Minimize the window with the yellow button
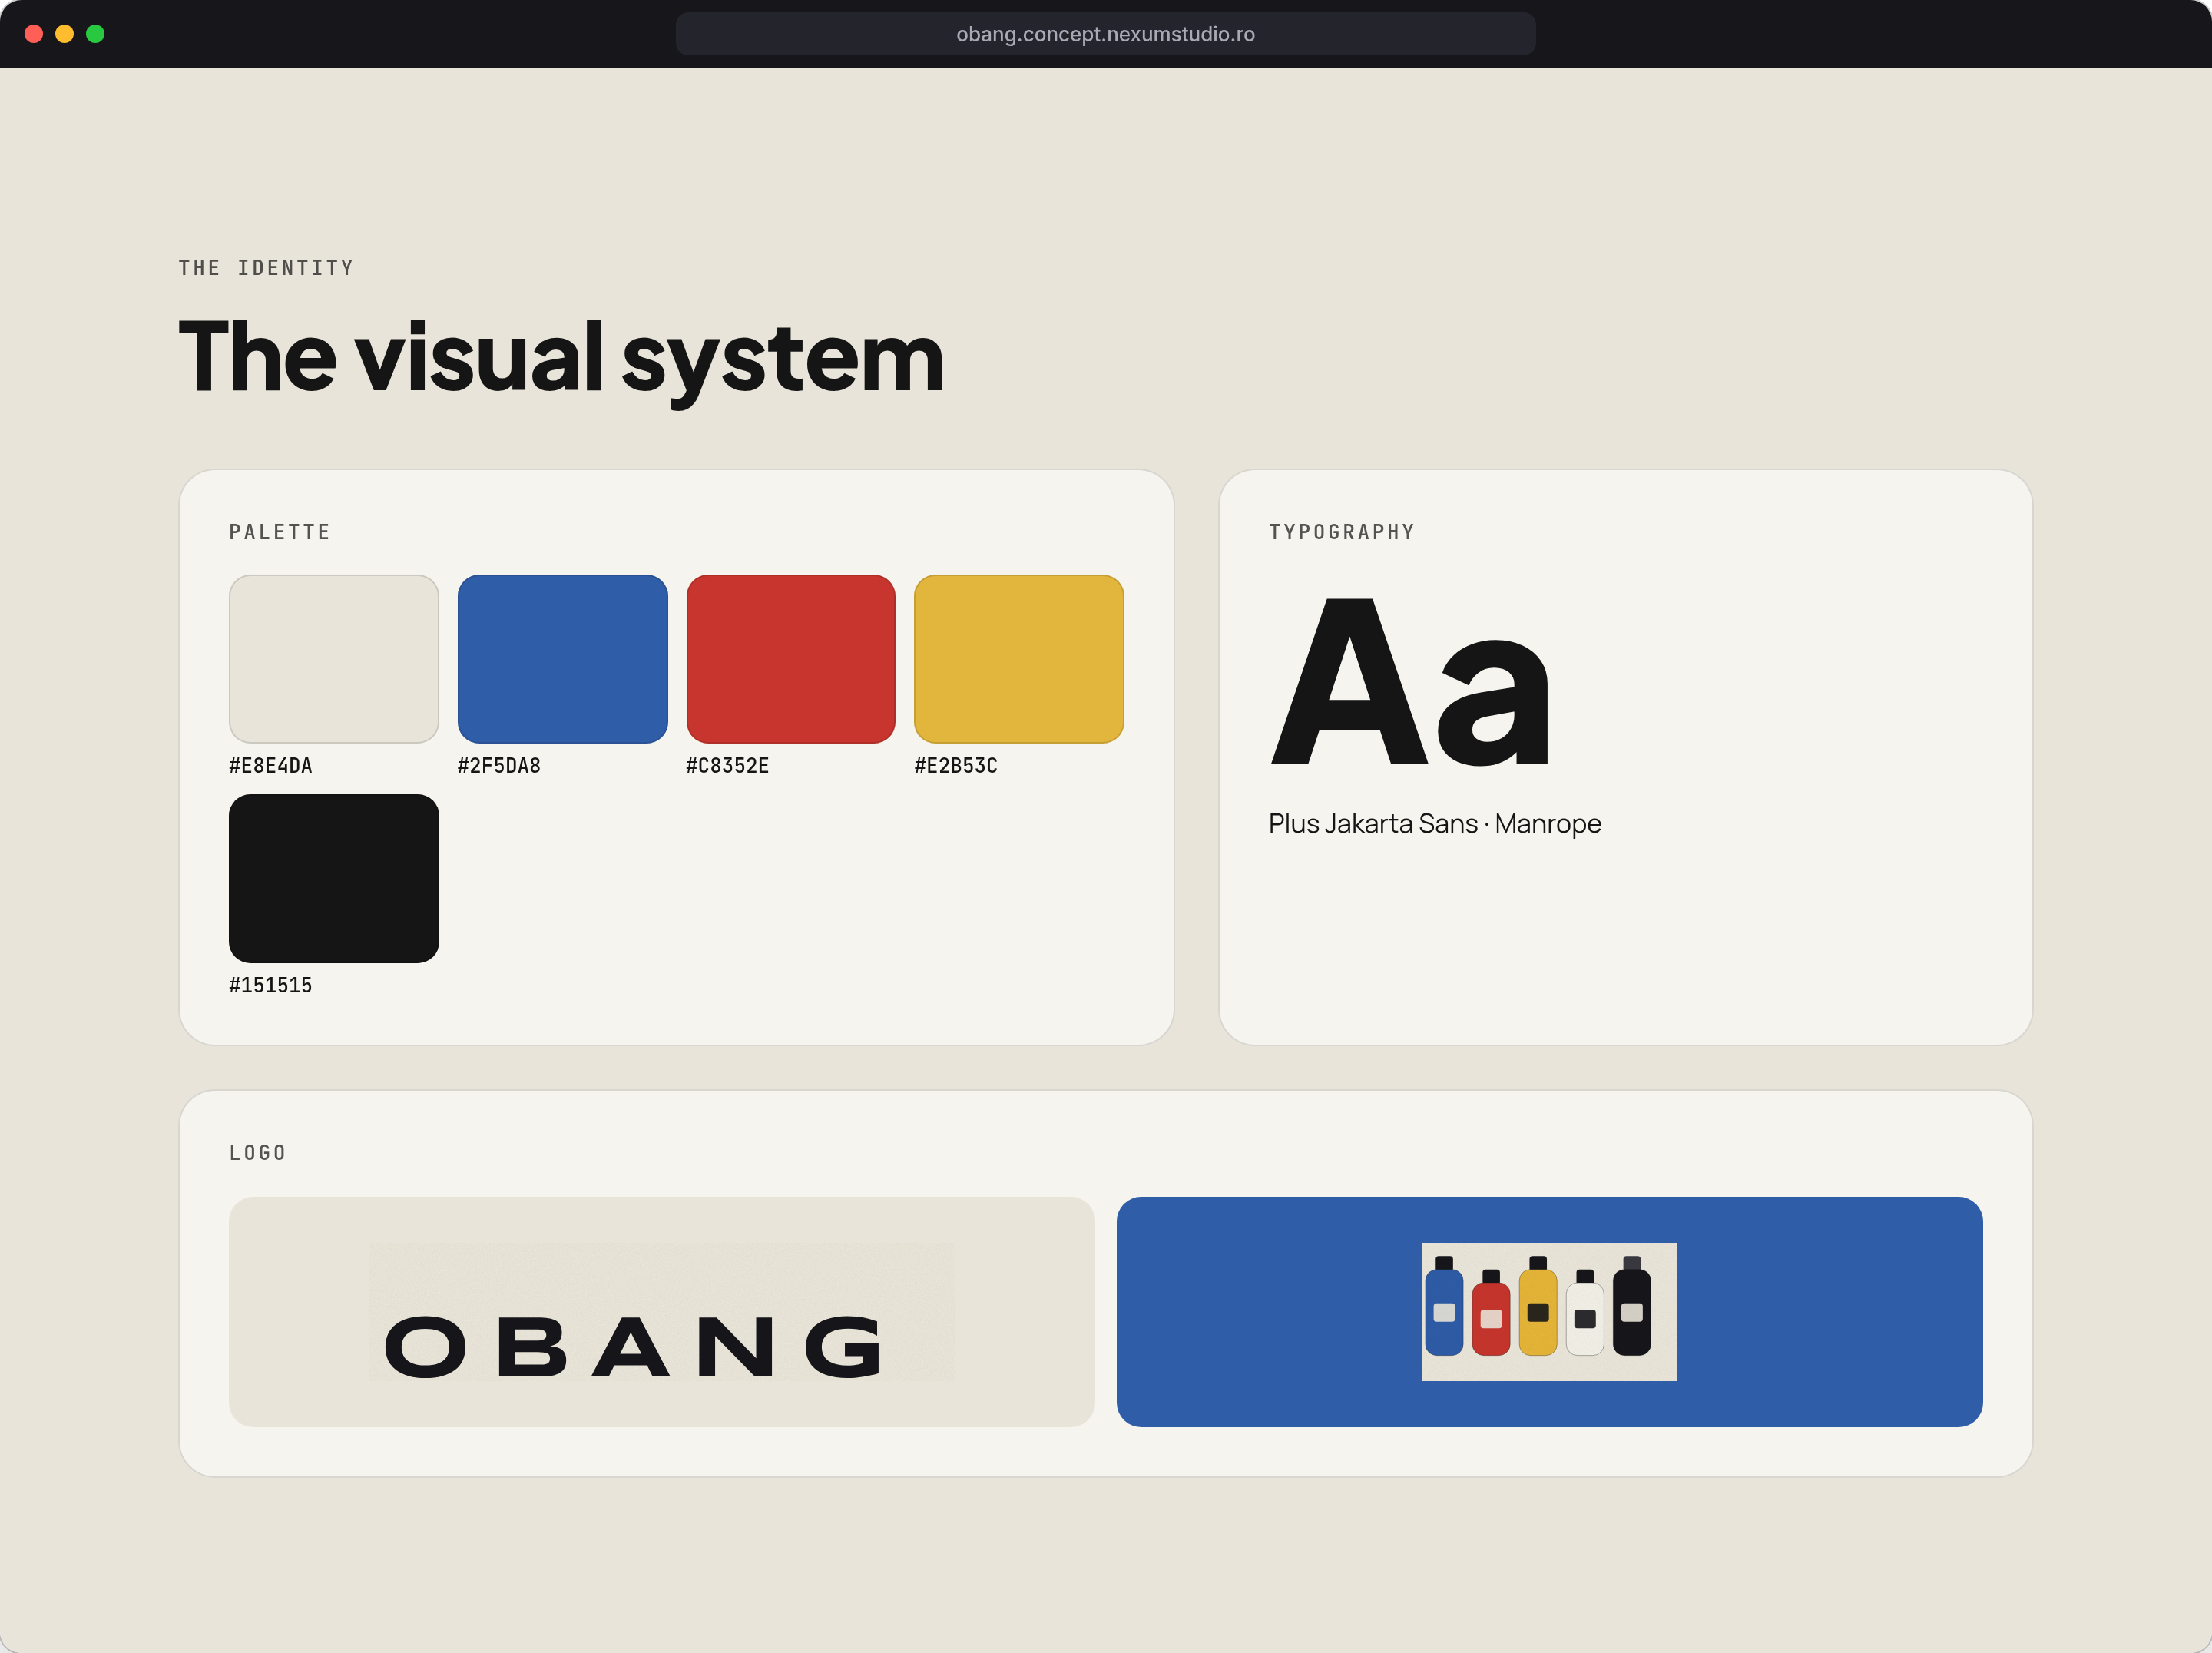This screenshot has width=2212, height=1653. coord(65,34)
